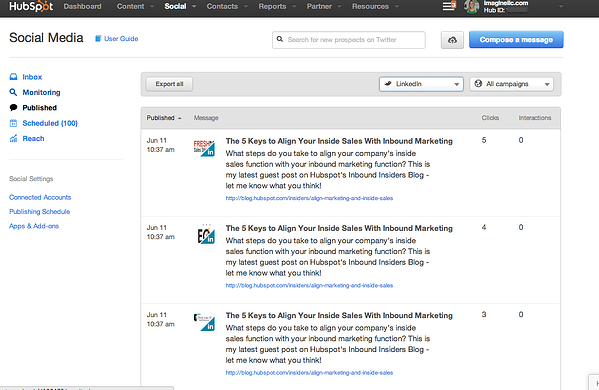Select the Monitoring magnifier icon

[x=13, y=92]
